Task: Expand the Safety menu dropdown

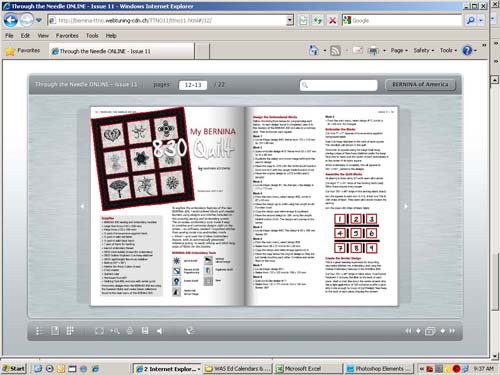Action: pos(424,50)
